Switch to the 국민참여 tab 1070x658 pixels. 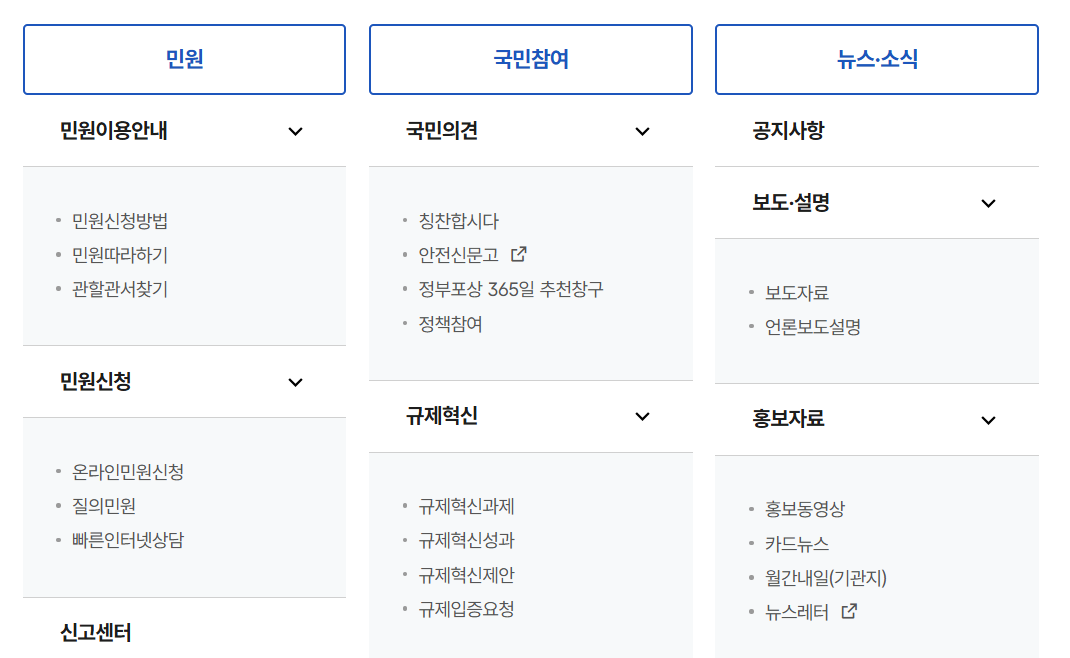[531, 59]
